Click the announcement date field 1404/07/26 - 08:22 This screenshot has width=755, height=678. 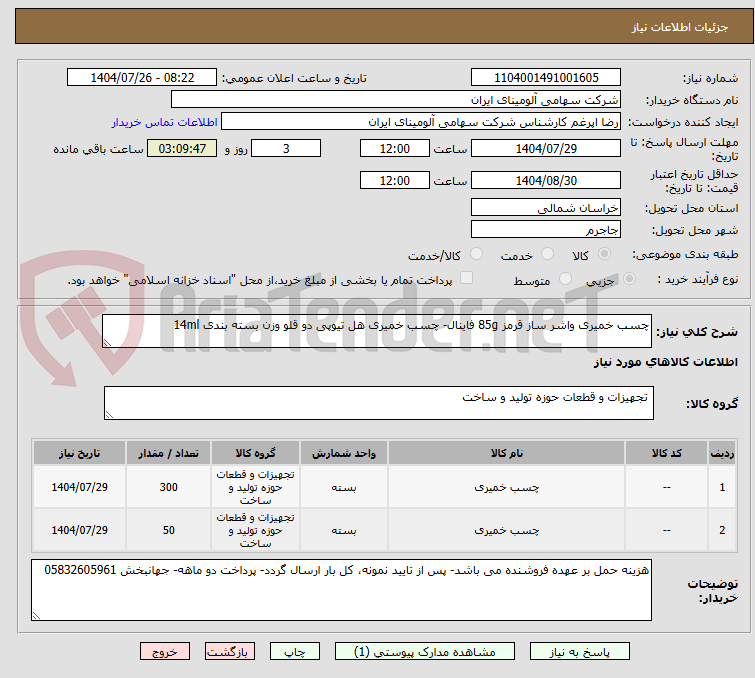tap(142, 78)
